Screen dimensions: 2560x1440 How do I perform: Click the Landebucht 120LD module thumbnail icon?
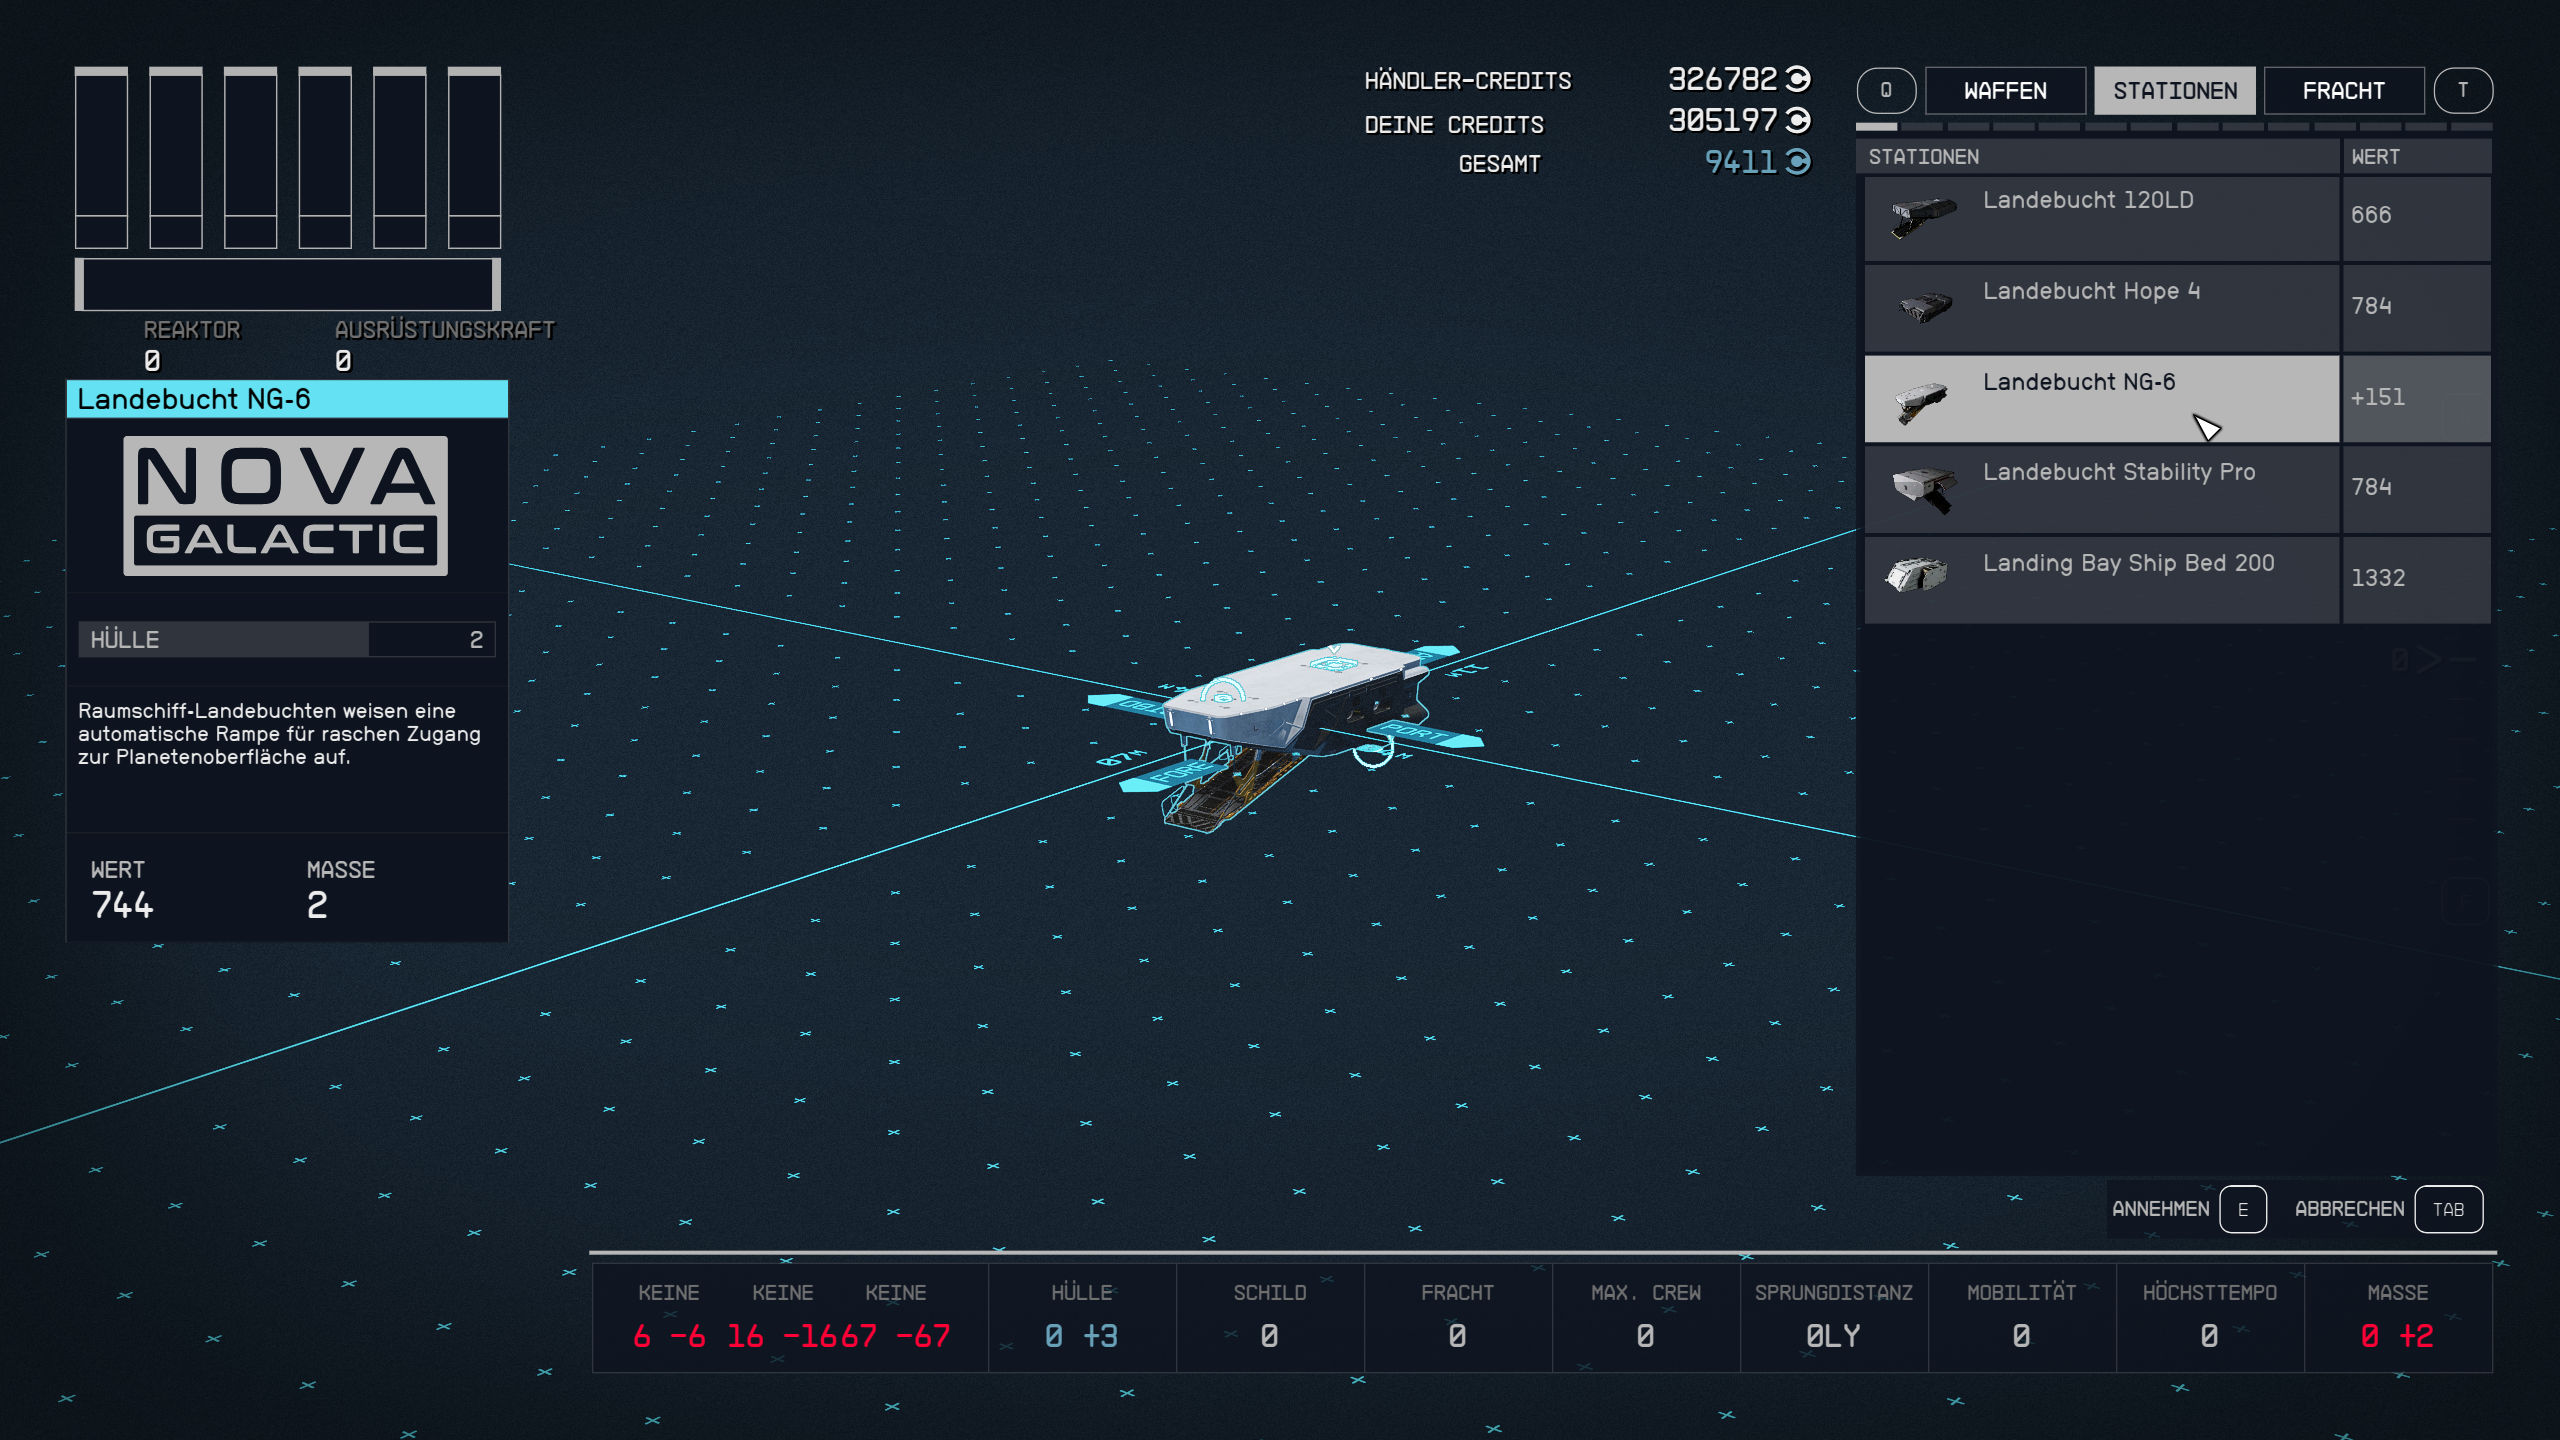click(x=1922, y=216)
